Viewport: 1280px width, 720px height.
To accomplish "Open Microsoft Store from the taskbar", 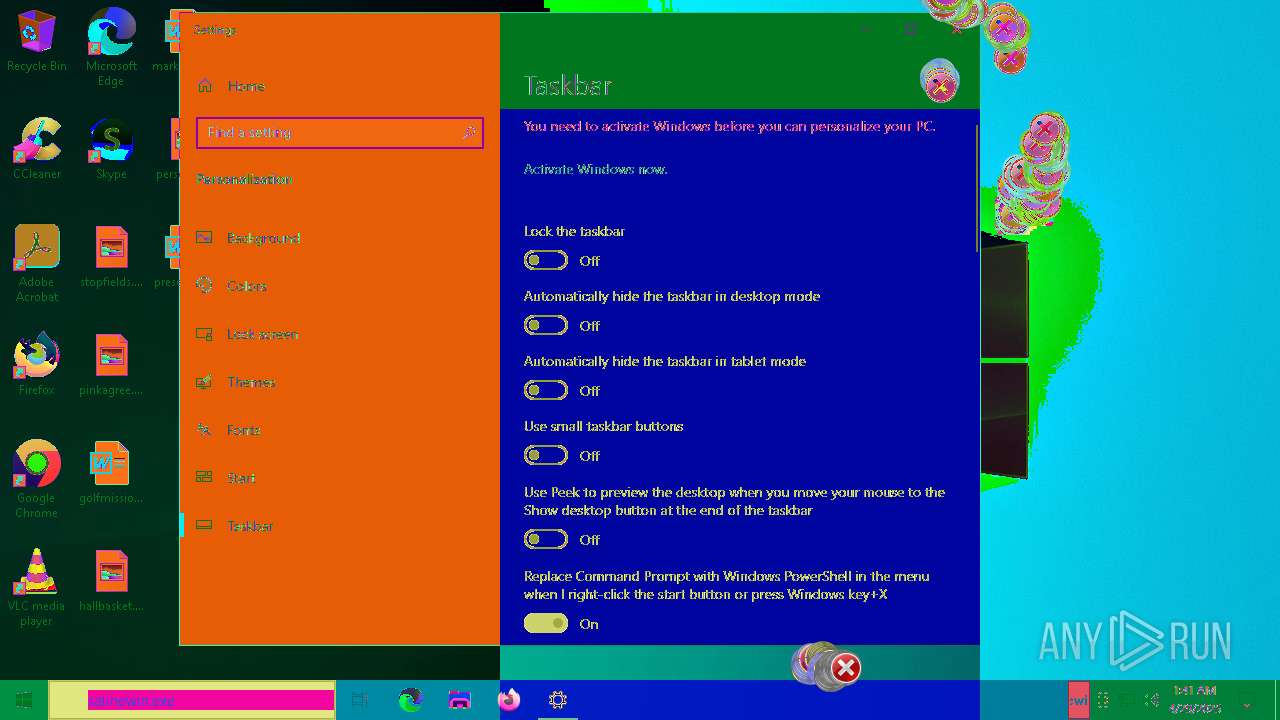I will coord(459,700).
